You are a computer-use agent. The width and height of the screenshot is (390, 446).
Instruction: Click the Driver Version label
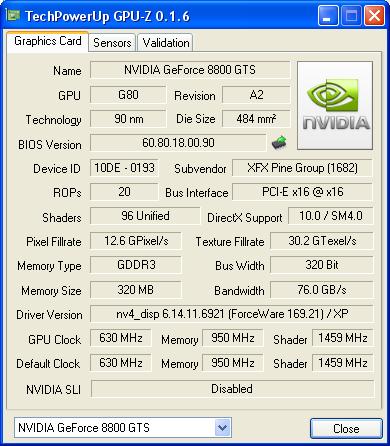[49, 315]
